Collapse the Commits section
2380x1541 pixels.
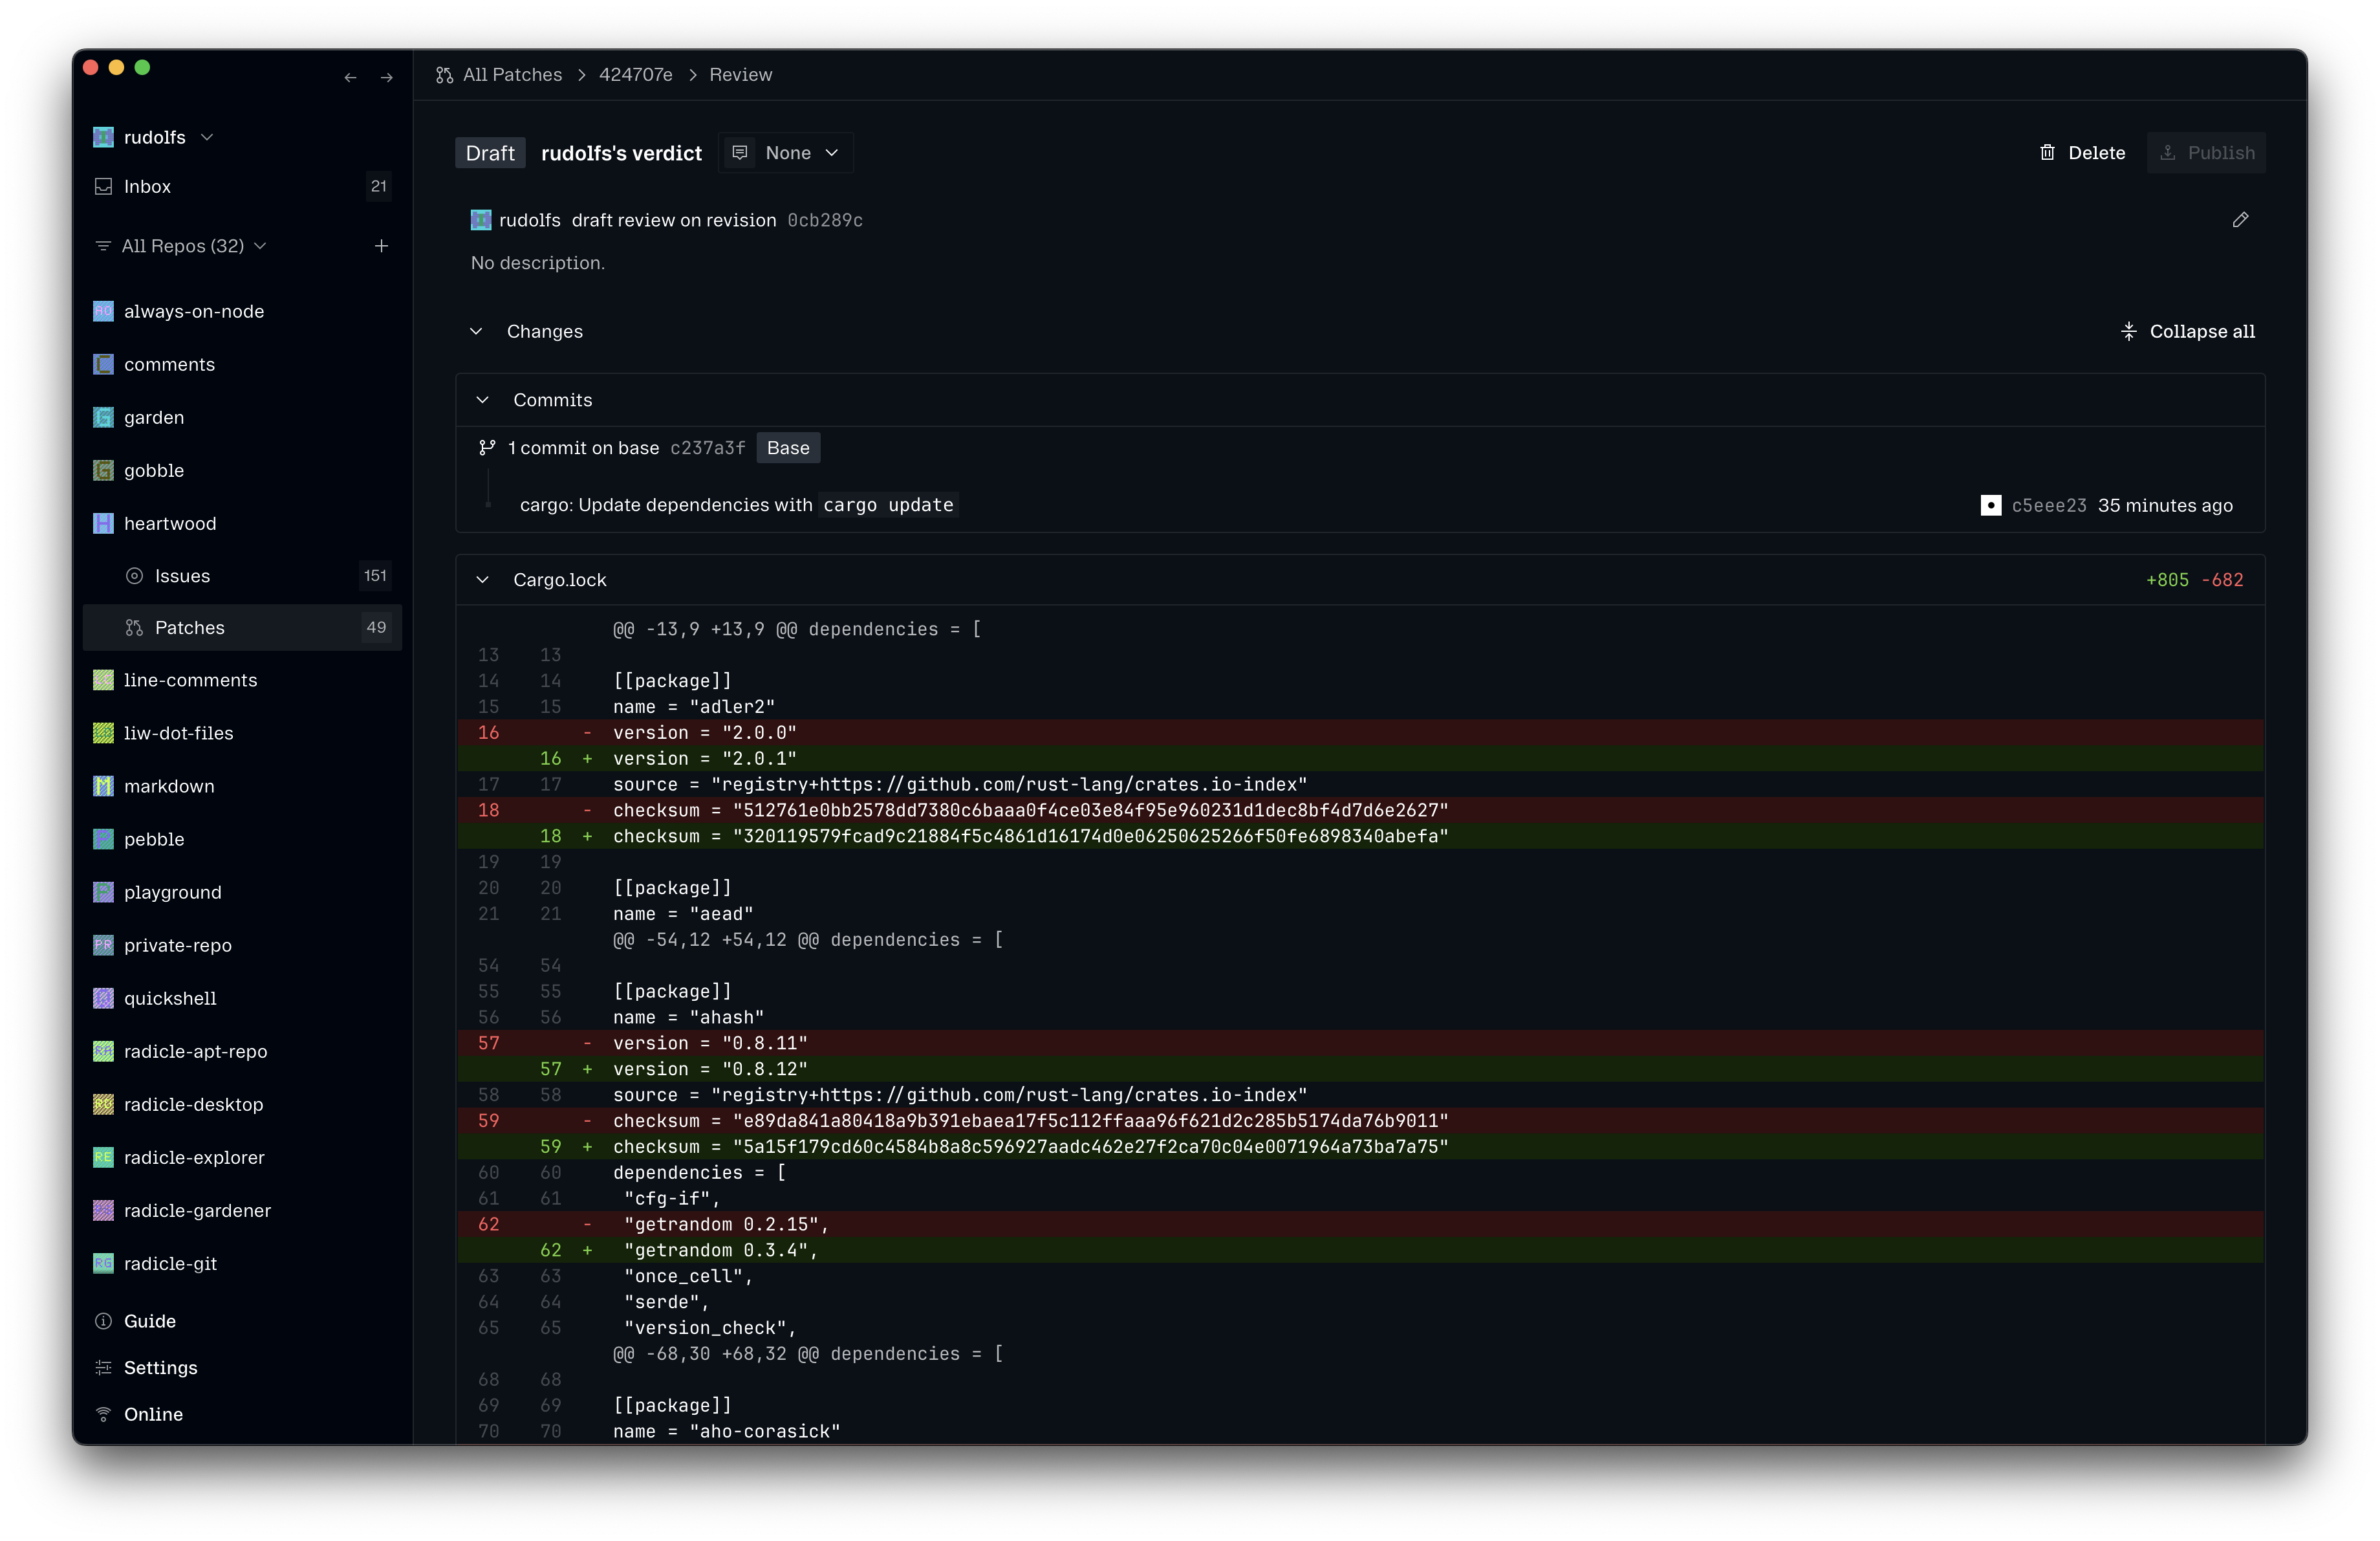click(483, 400)
